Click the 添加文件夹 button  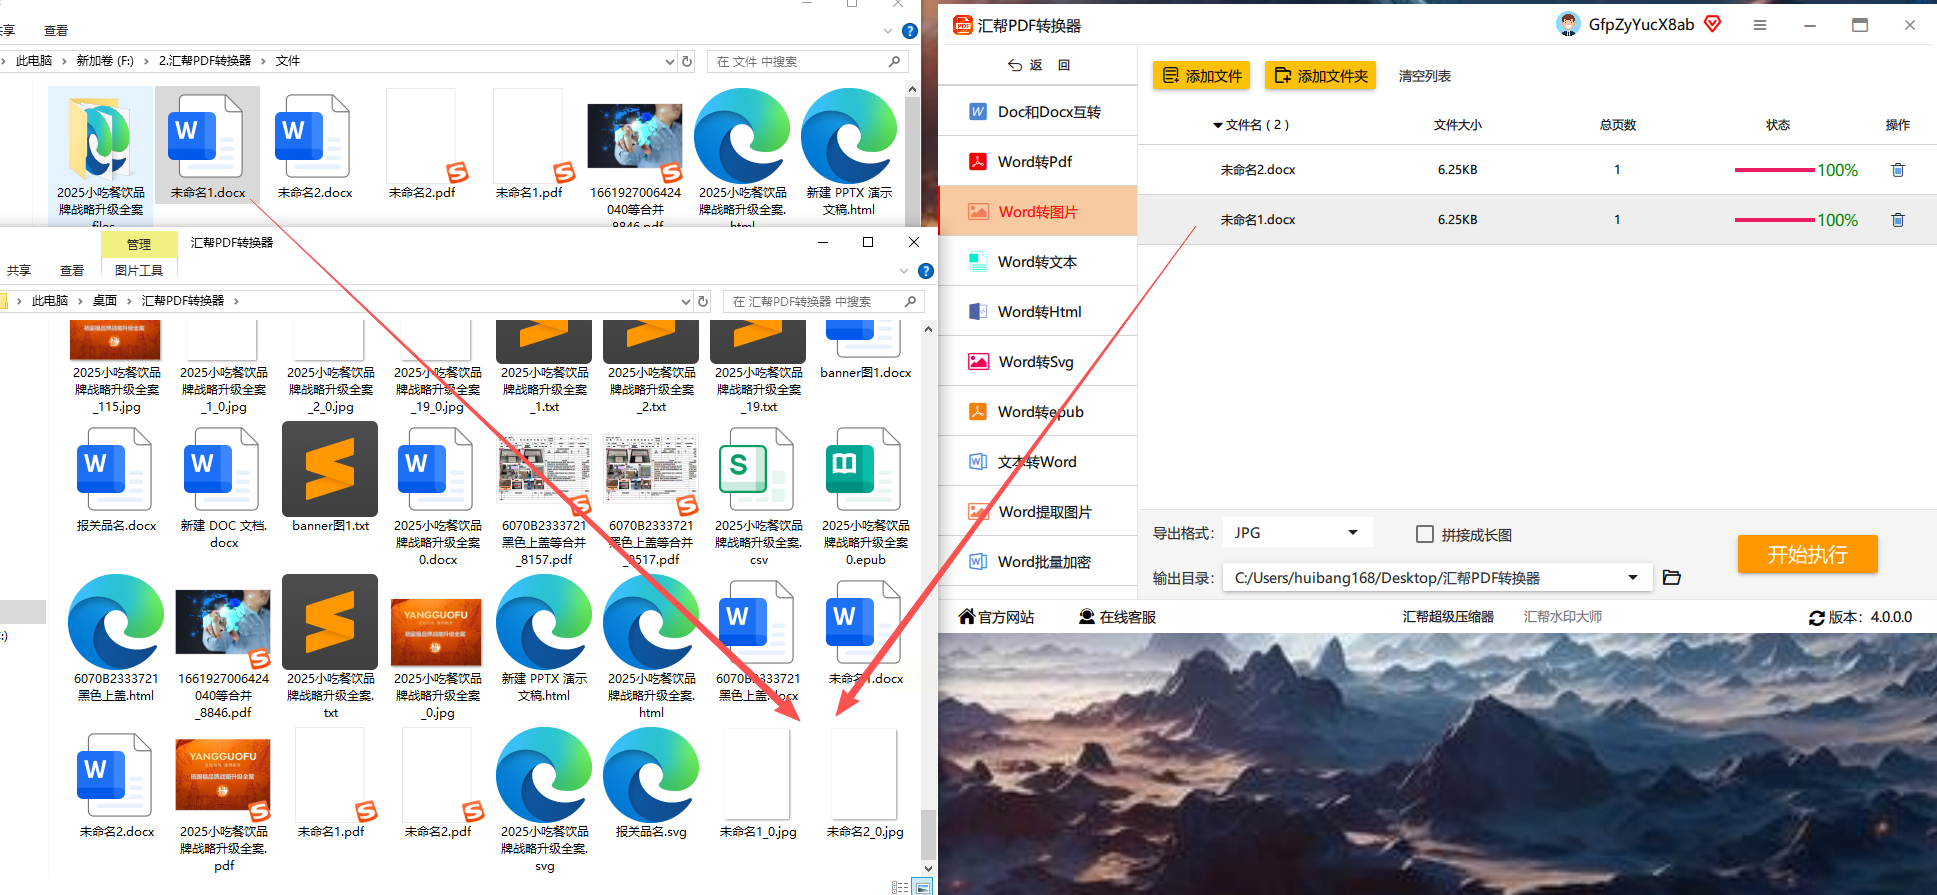[1320, 76]
